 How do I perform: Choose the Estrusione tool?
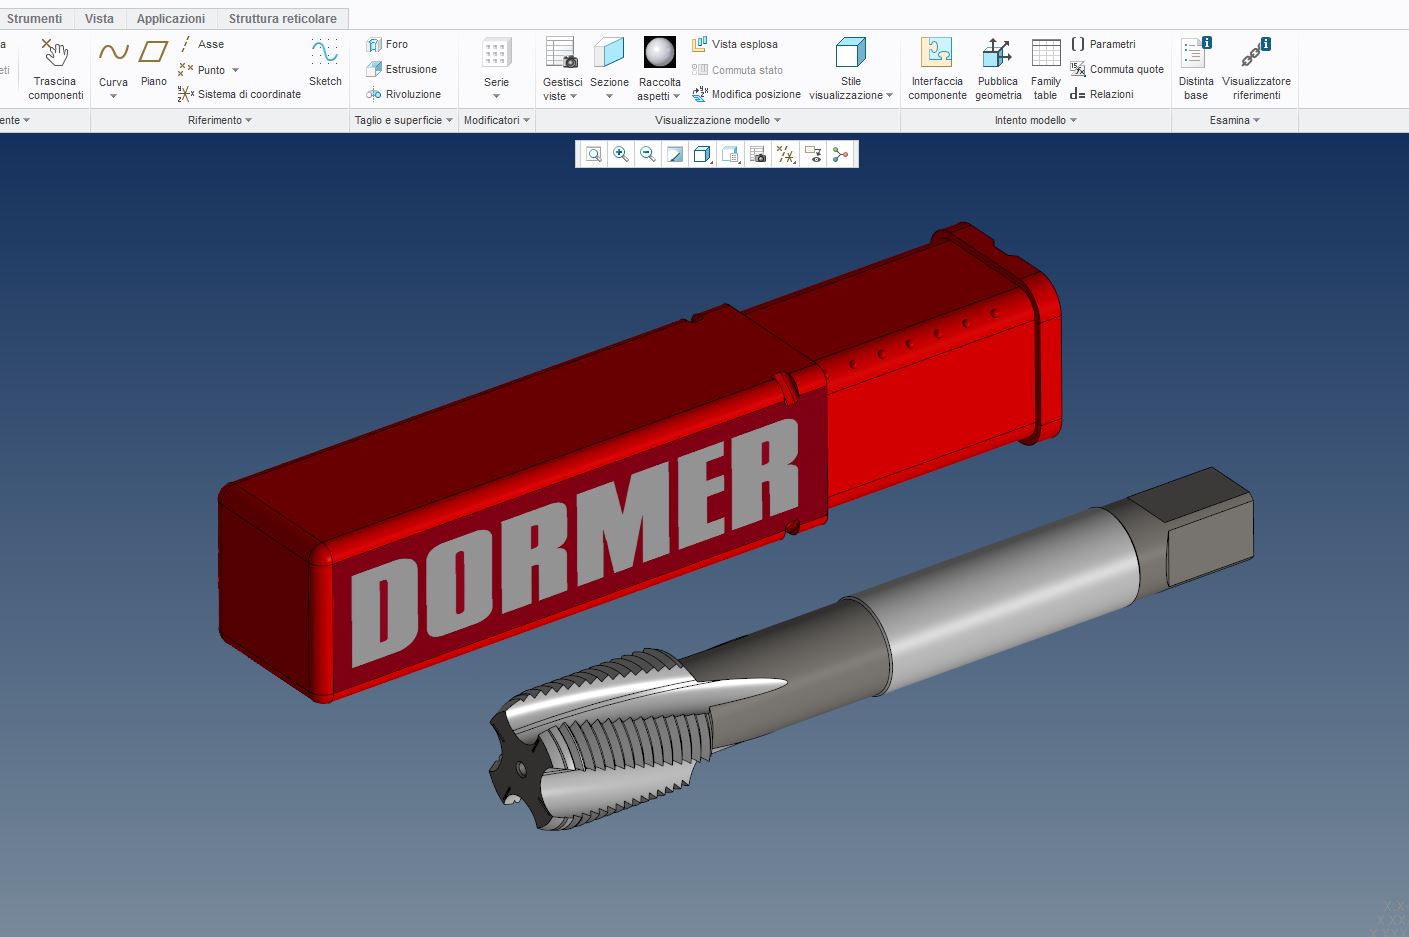[x=402, y=69]
